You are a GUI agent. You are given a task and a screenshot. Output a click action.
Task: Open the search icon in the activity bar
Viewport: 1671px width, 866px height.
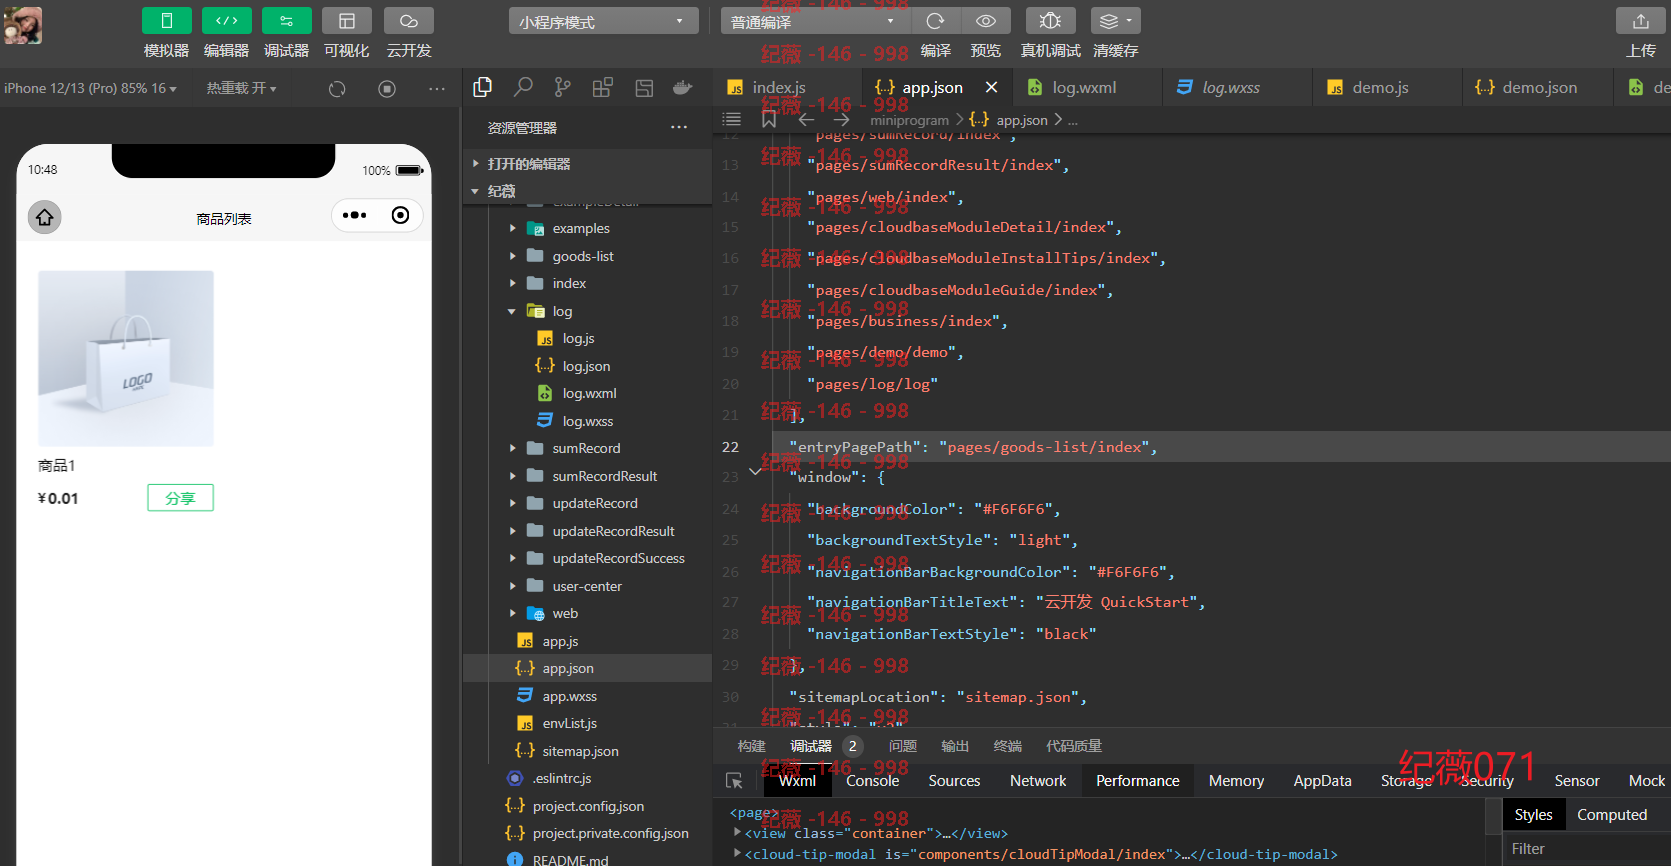point(523,88)
